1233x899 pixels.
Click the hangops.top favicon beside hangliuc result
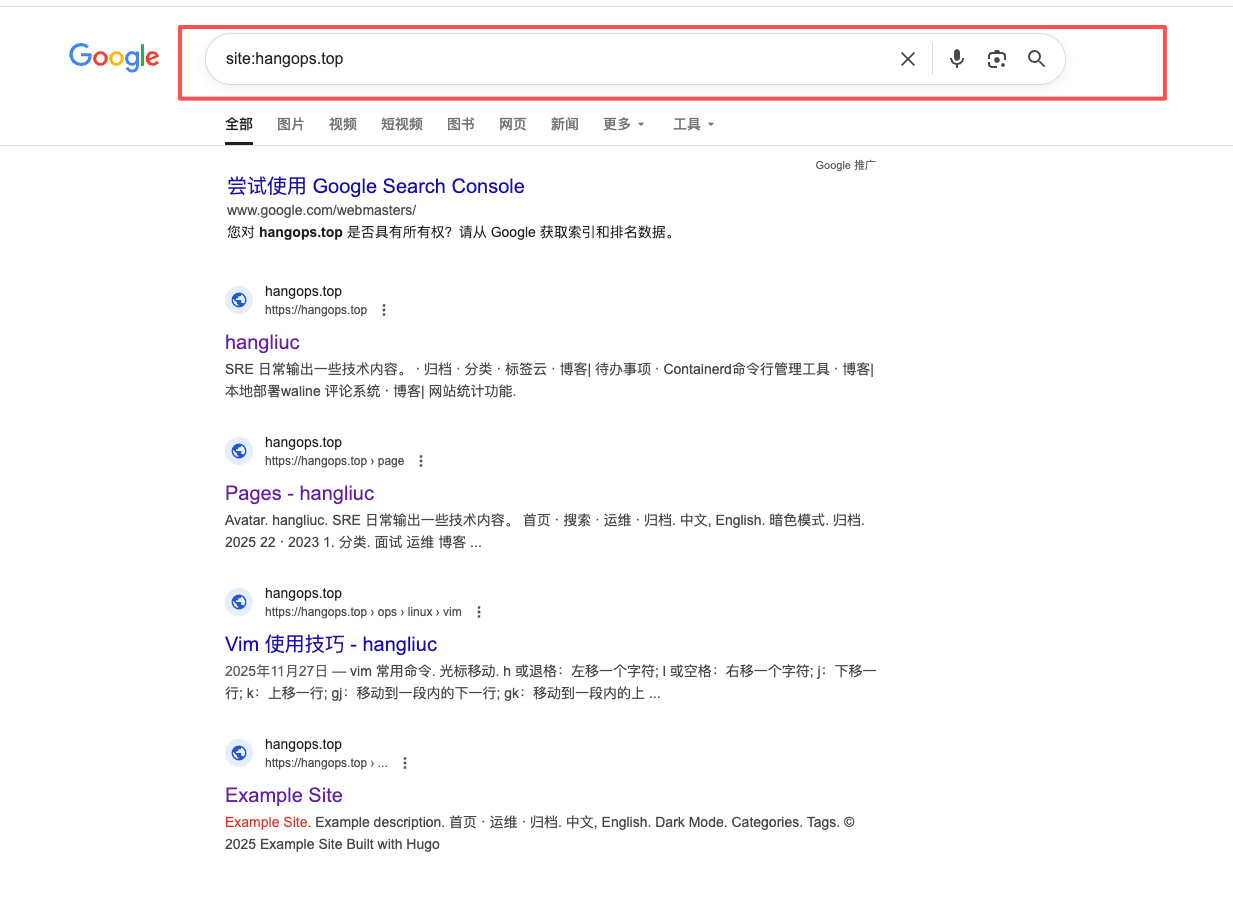[239, 299]
